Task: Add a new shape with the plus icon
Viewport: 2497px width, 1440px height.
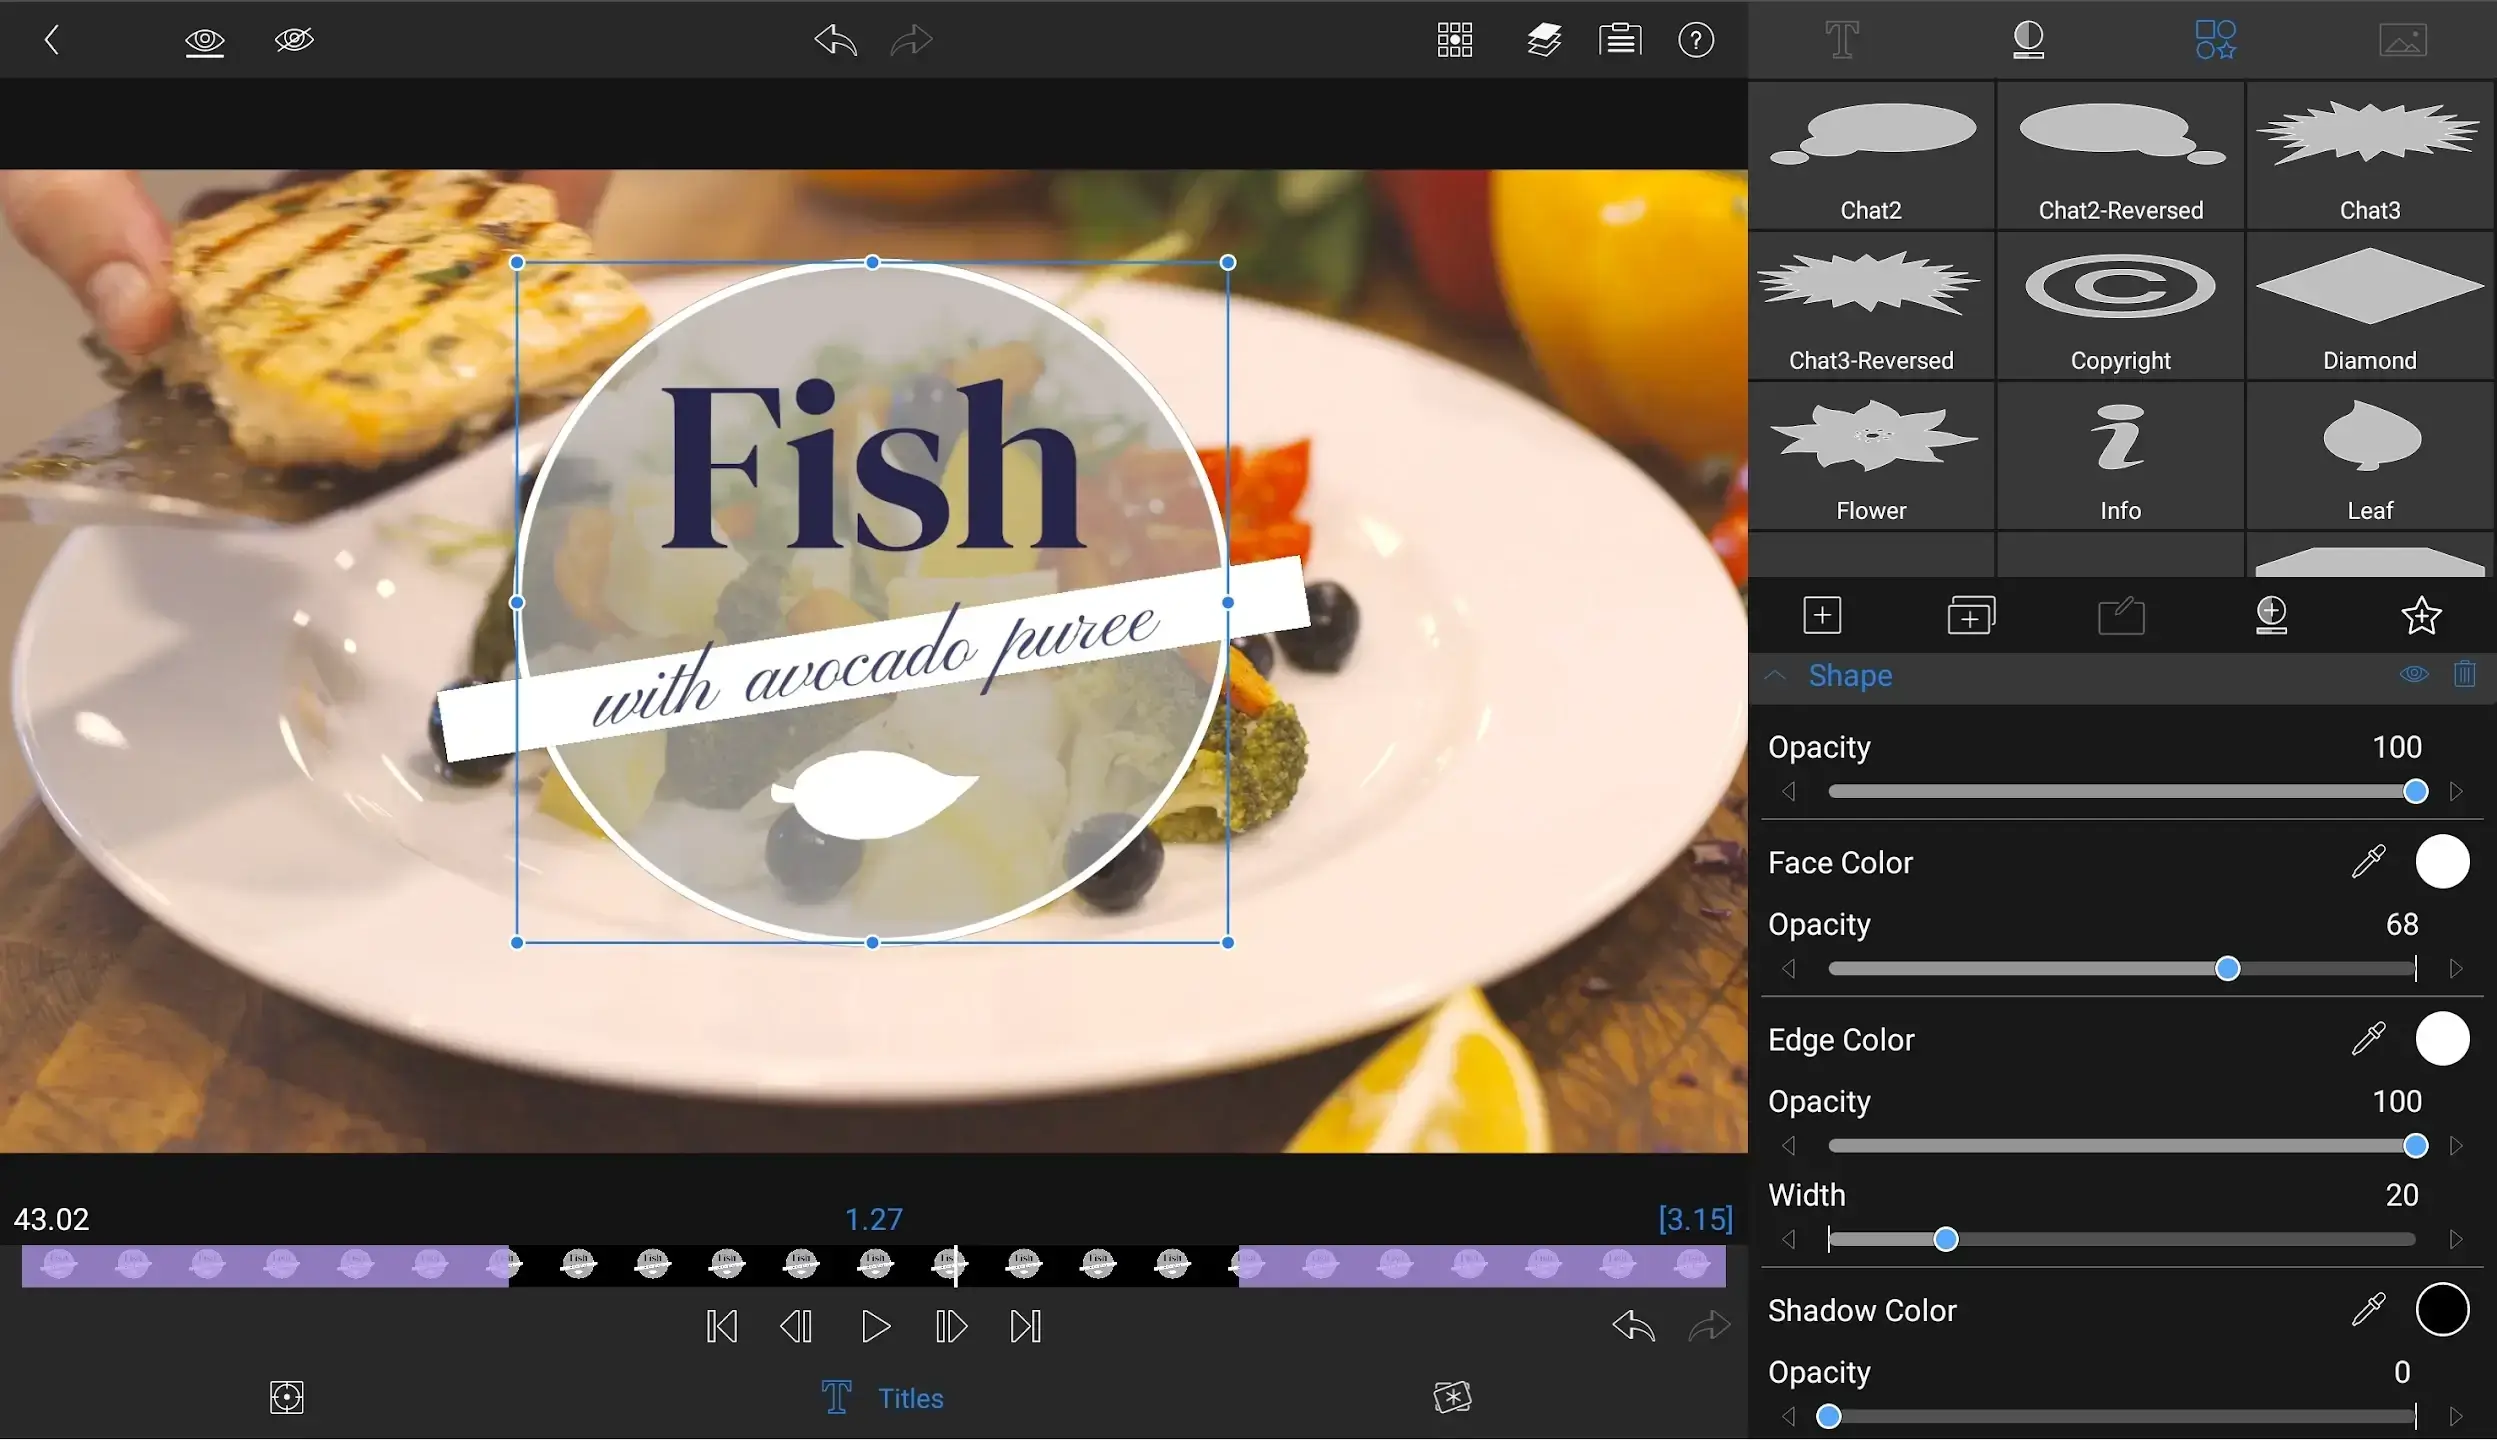Action: coord(1820,614)
